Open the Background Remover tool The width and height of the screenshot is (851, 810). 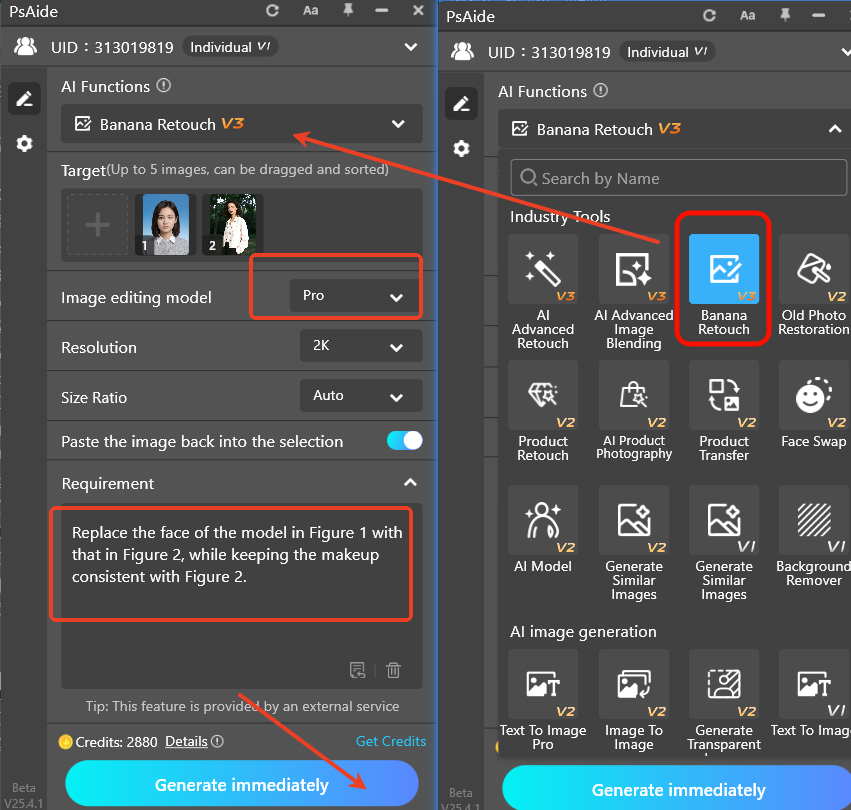click(813, 541)
